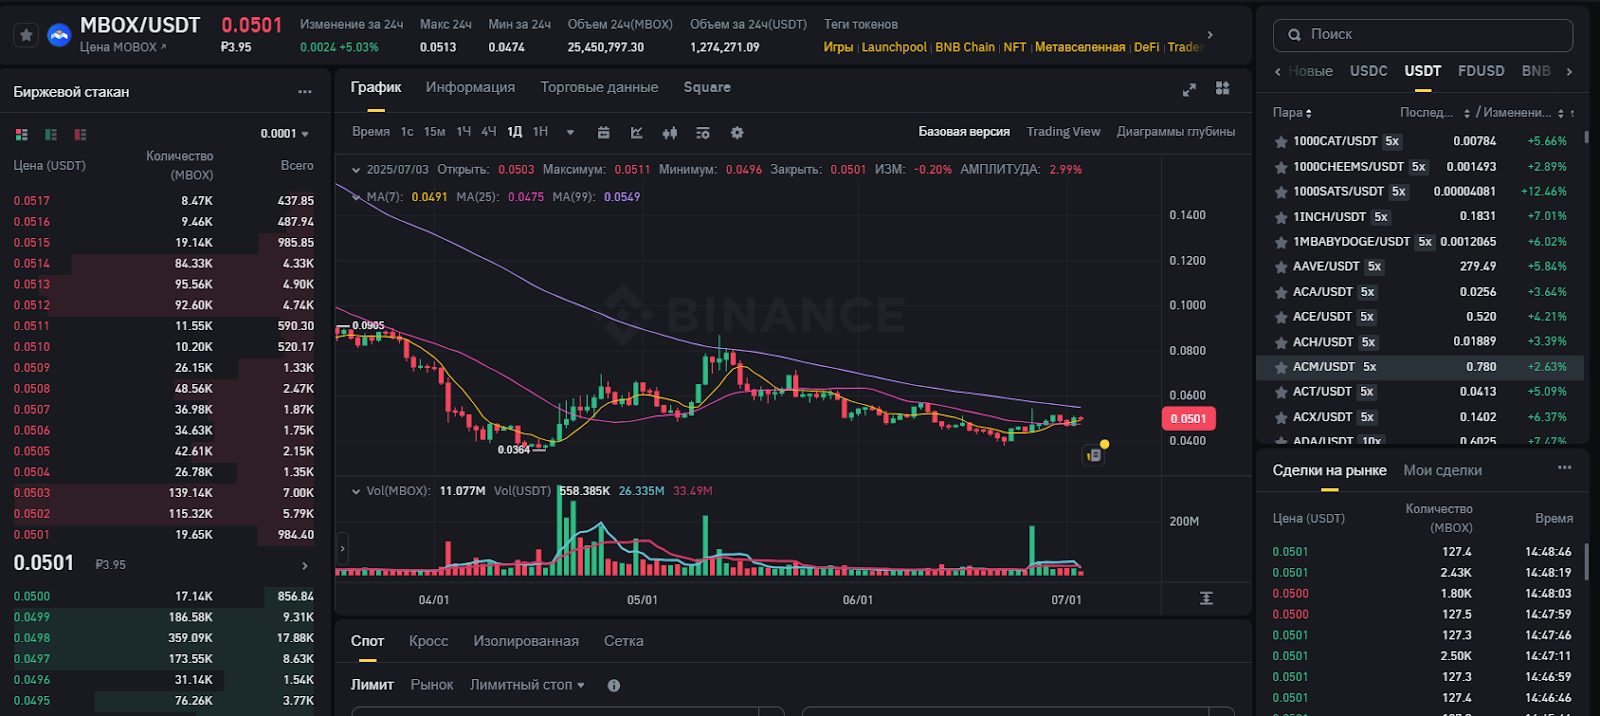Focus the Поиск search field

click(x=1423, y=35)
